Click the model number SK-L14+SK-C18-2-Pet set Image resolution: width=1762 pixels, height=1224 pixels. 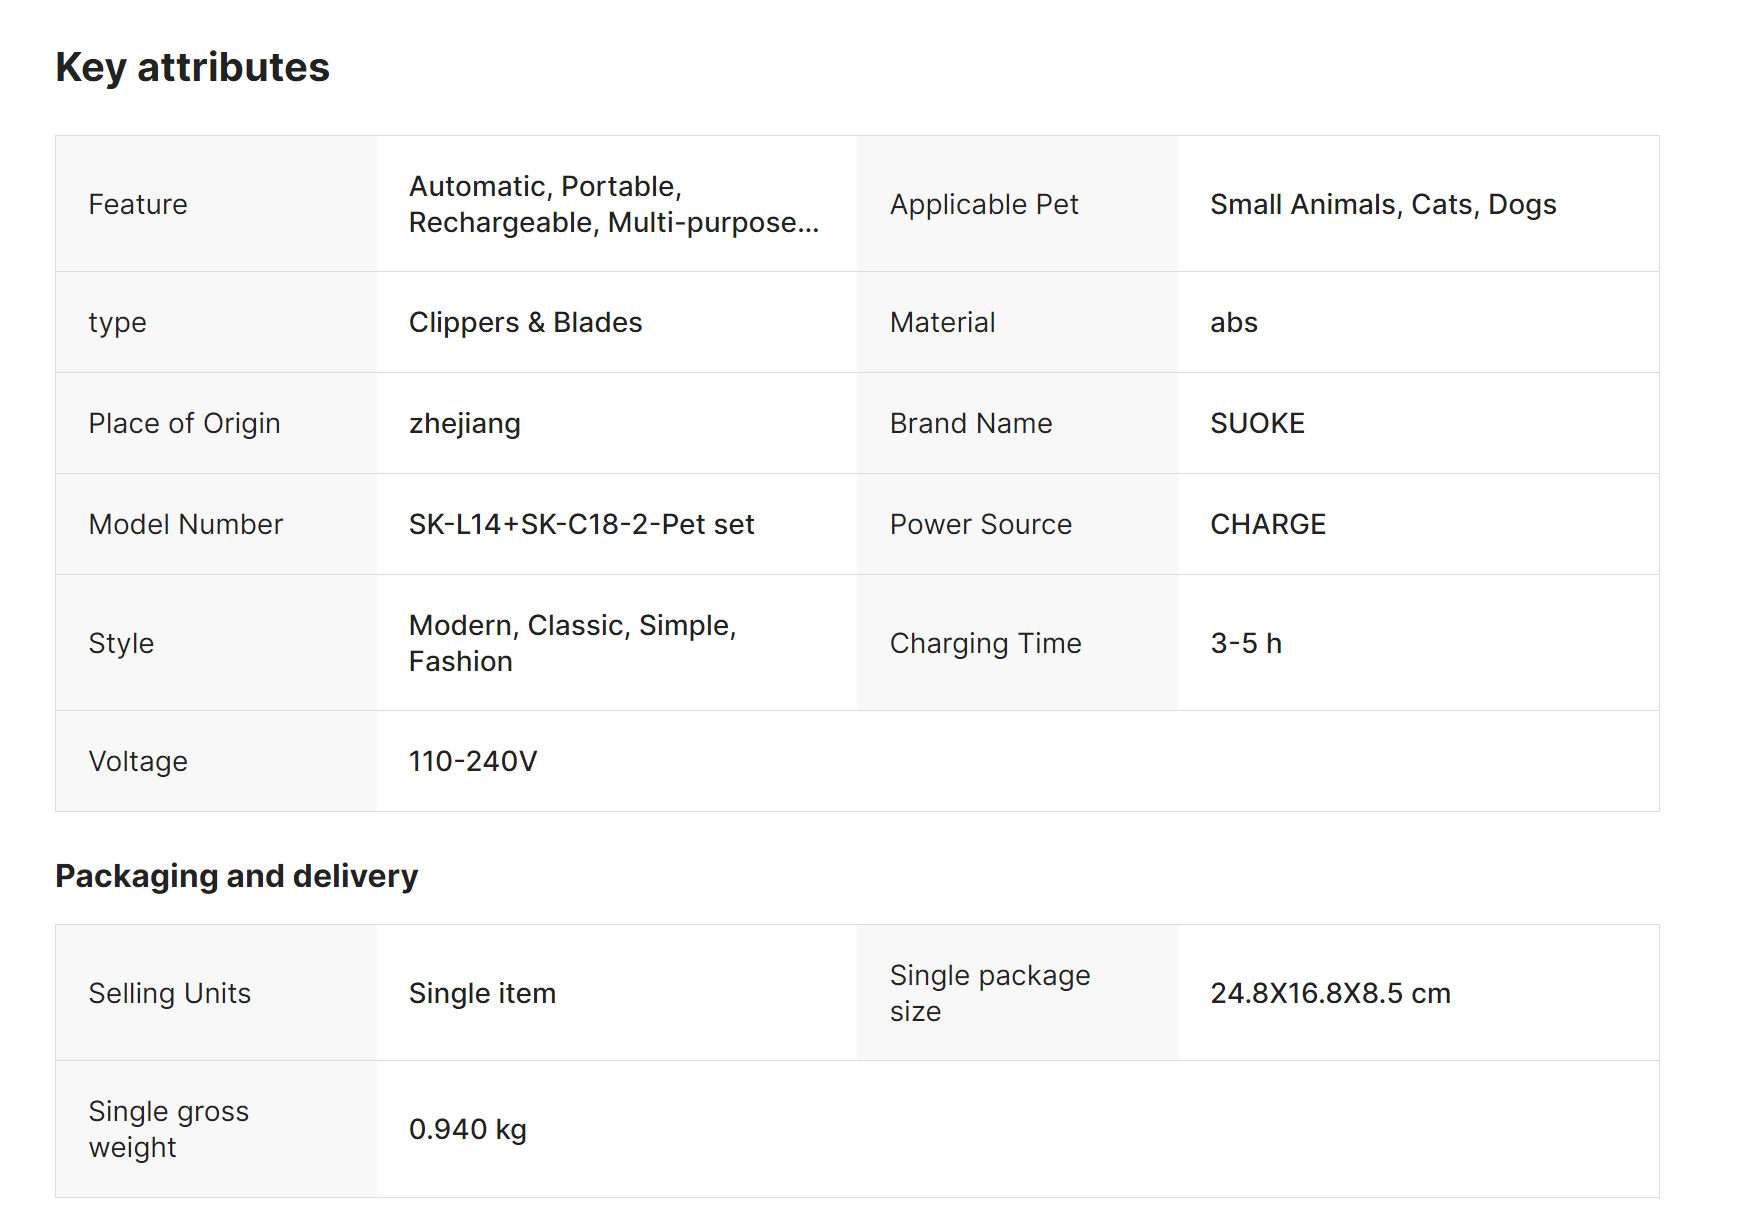581,524
